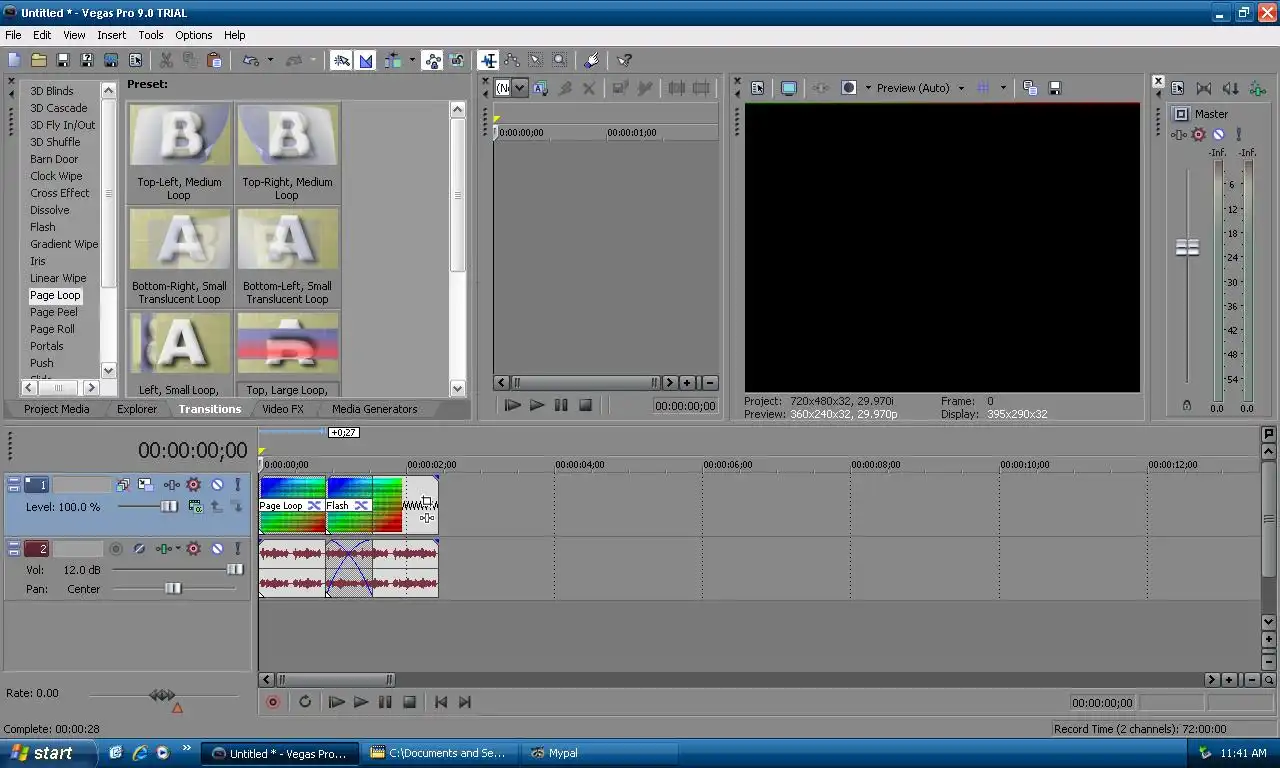Image resolution: width=1280 pixels, height=768 pixels.
Task: Select the Envelope edit tool icon
Action: pyautogui.click(x=511, y=61)
